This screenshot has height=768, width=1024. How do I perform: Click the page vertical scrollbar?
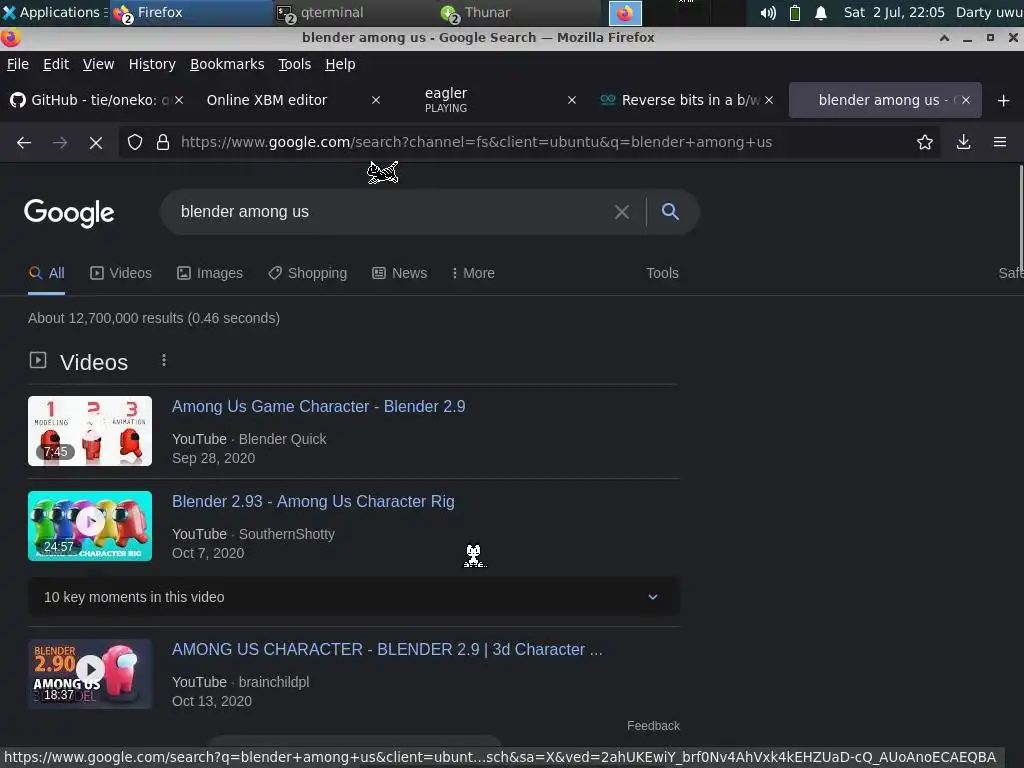(1019, 216)
